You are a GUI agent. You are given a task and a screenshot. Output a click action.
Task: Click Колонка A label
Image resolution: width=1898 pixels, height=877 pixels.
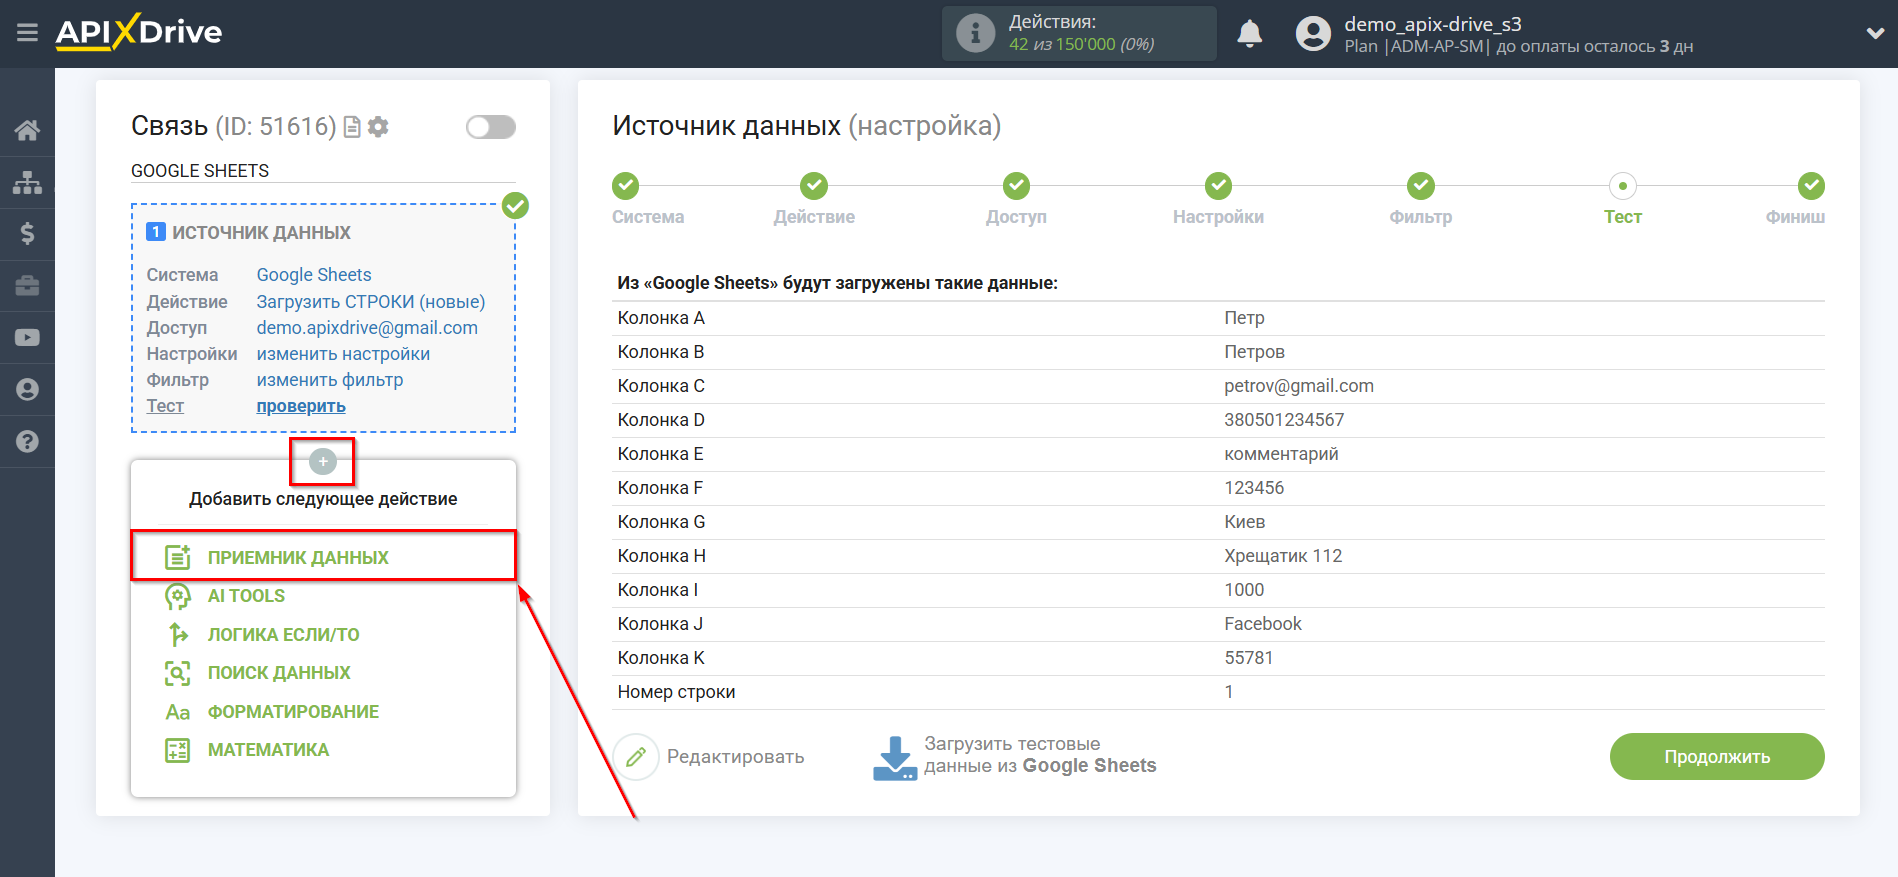pyautogui.click(x=661, y=318)
